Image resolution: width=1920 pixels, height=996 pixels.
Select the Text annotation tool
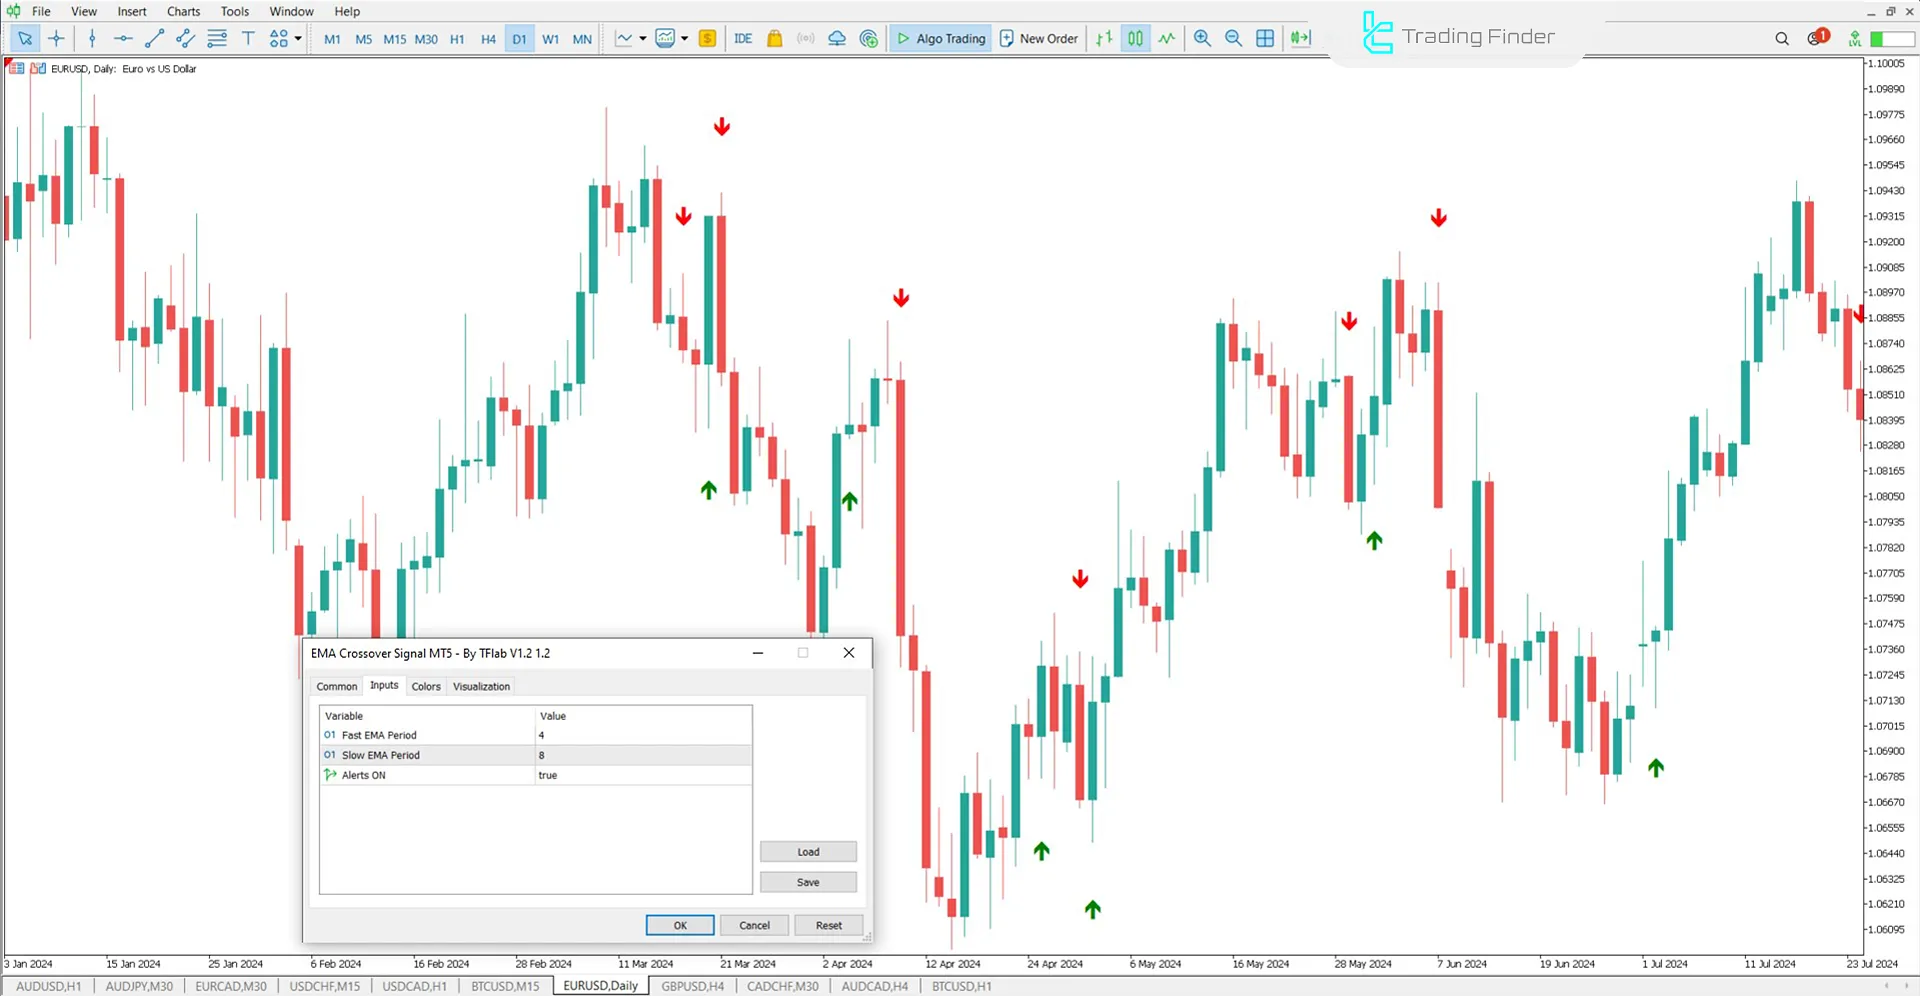click(x=248, y=38)
